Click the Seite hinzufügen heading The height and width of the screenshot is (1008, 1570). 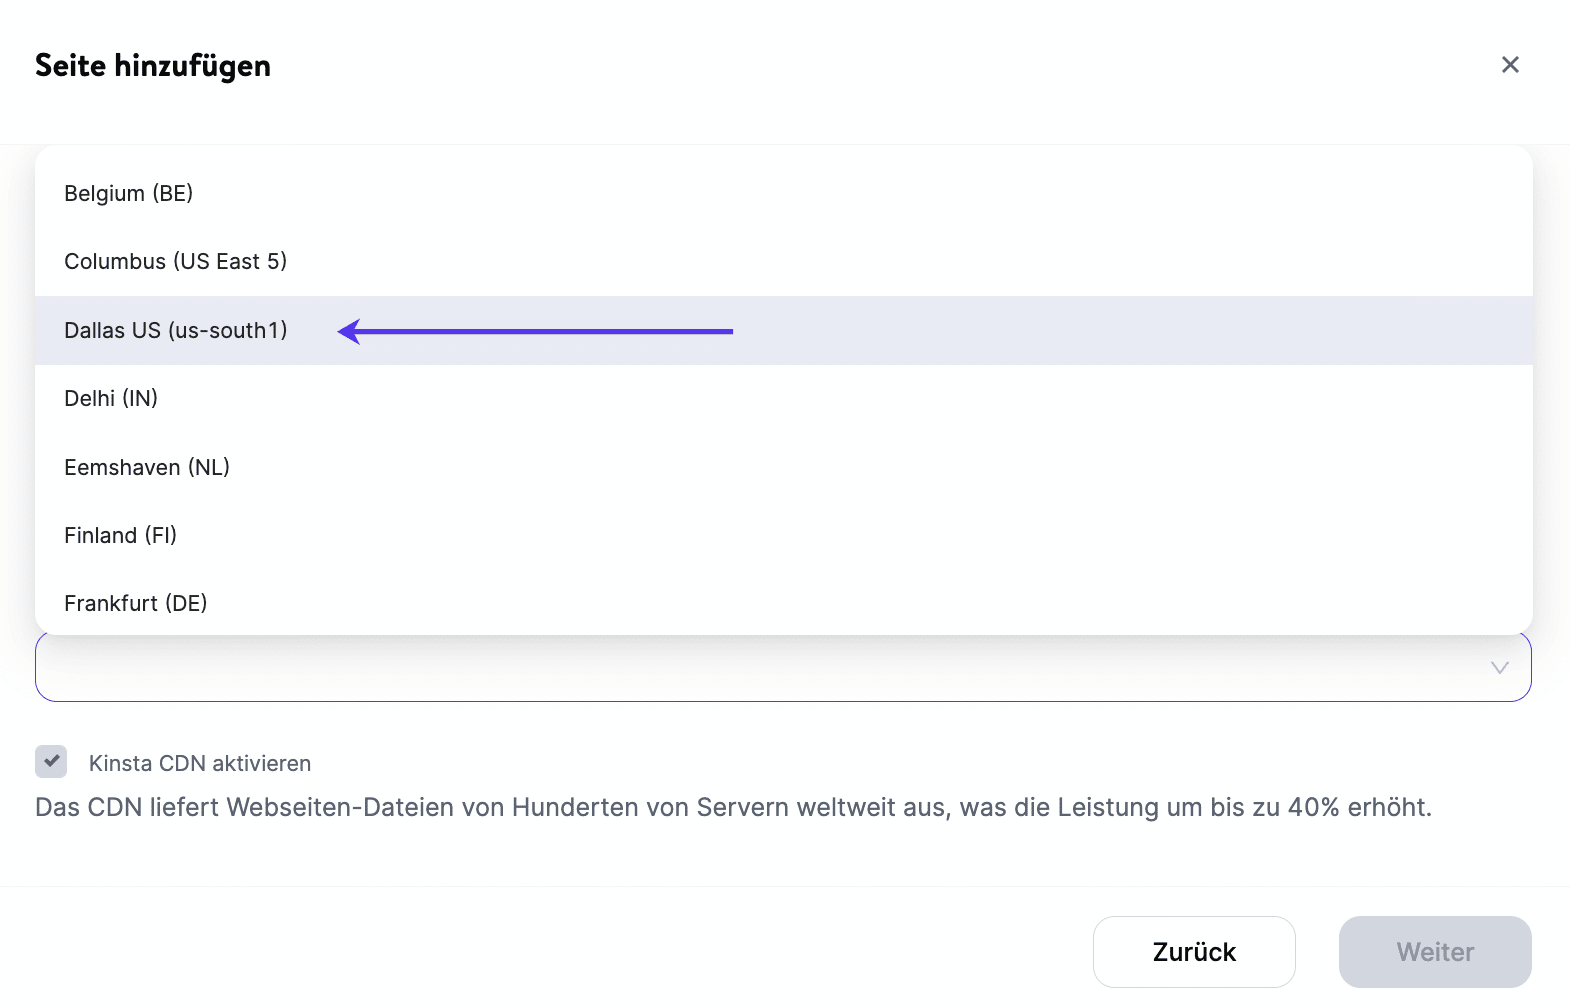[153, 66]
